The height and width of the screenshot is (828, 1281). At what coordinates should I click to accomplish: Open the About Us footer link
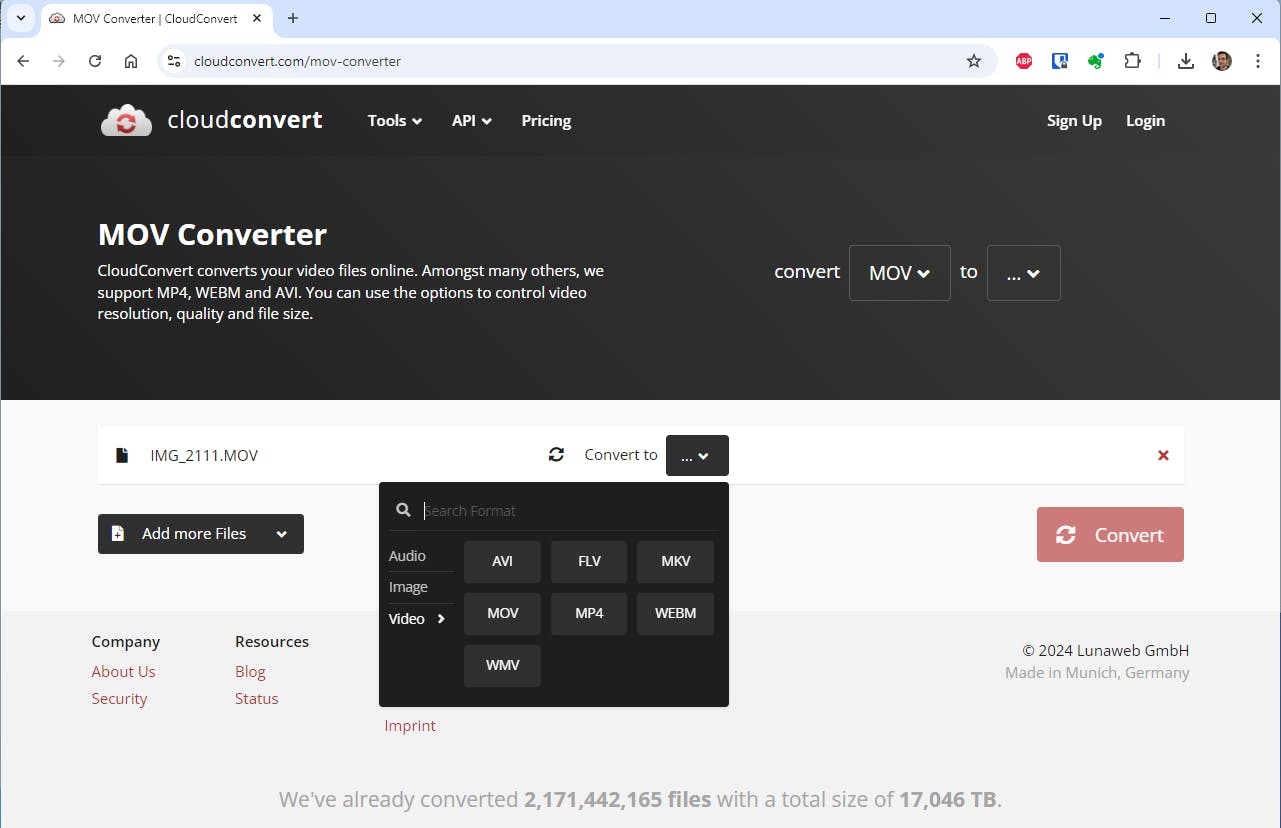tap(123, 672)
